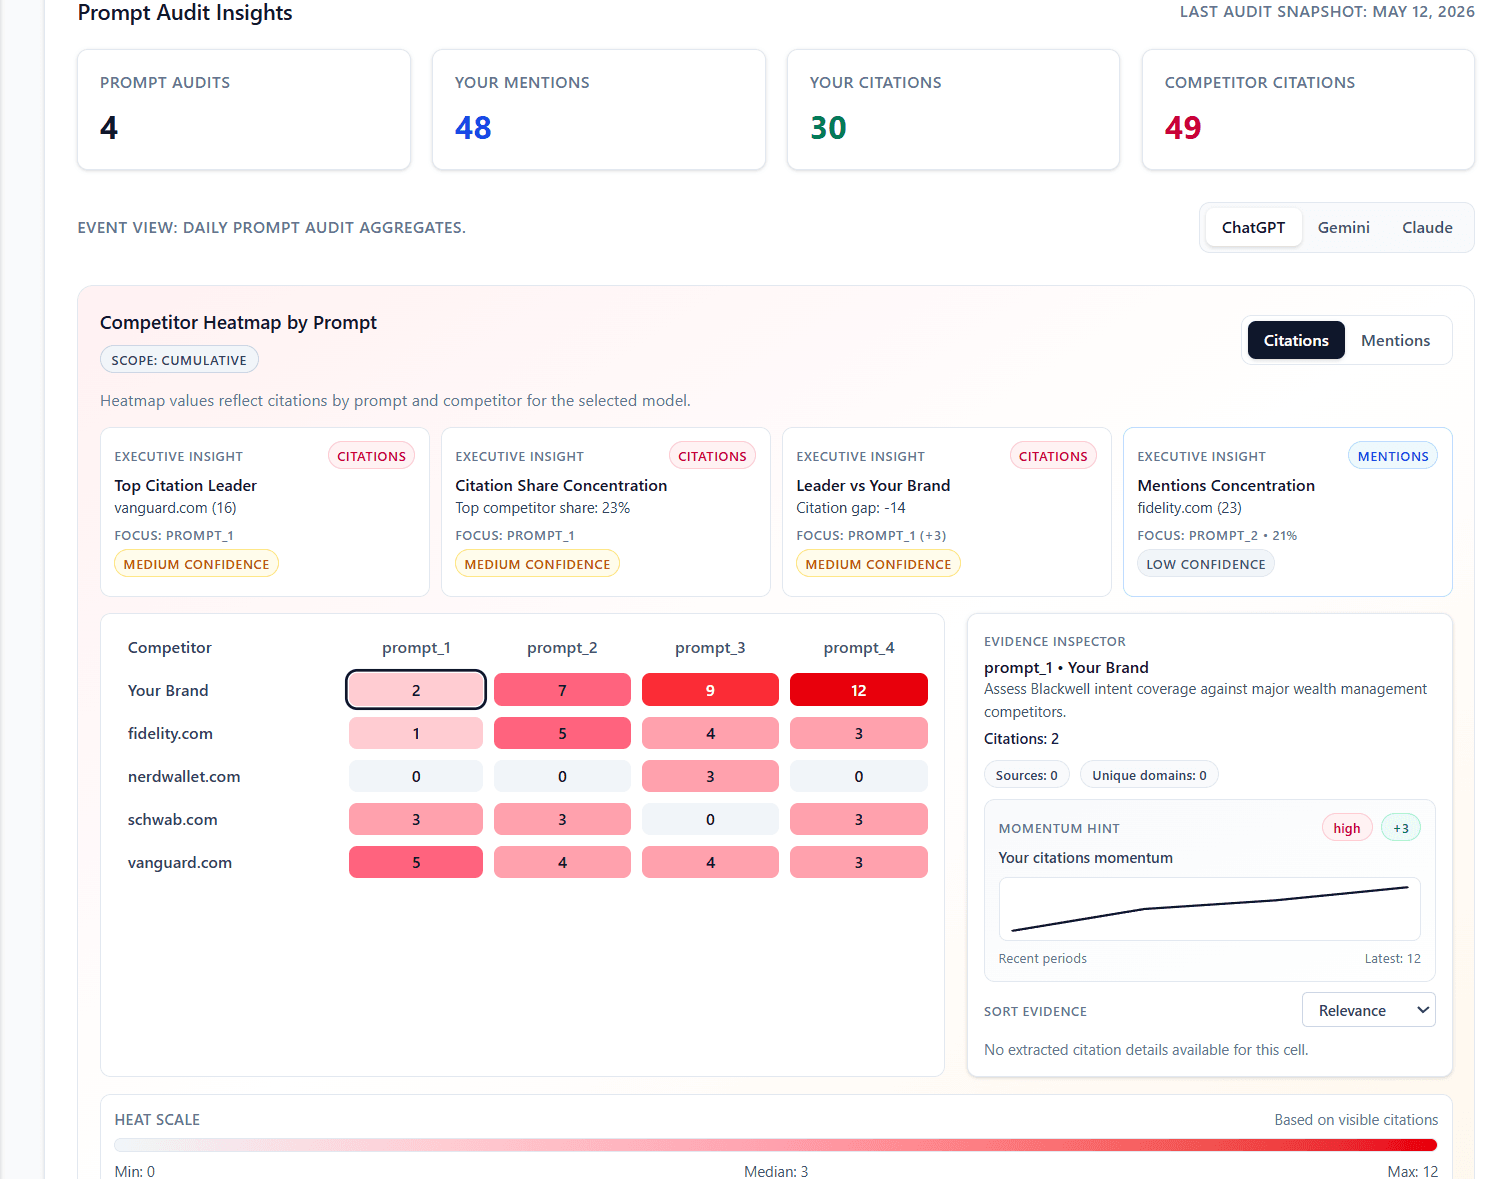Click the heat scale gradient bar

click(775, 1145)
